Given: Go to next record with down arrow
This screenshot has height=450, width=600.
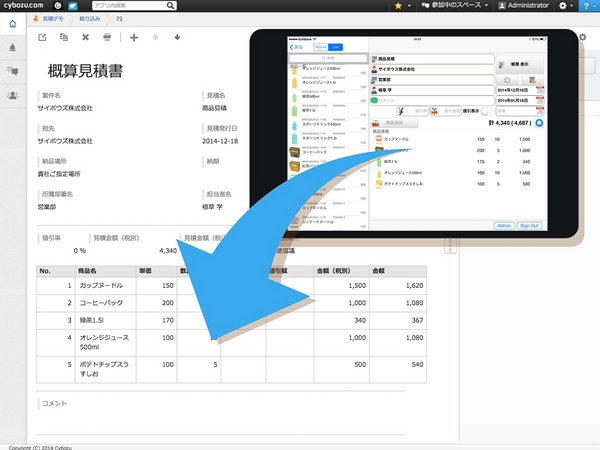Looking at the screenshot, I should pyautogui.click(x=177, y=38).
